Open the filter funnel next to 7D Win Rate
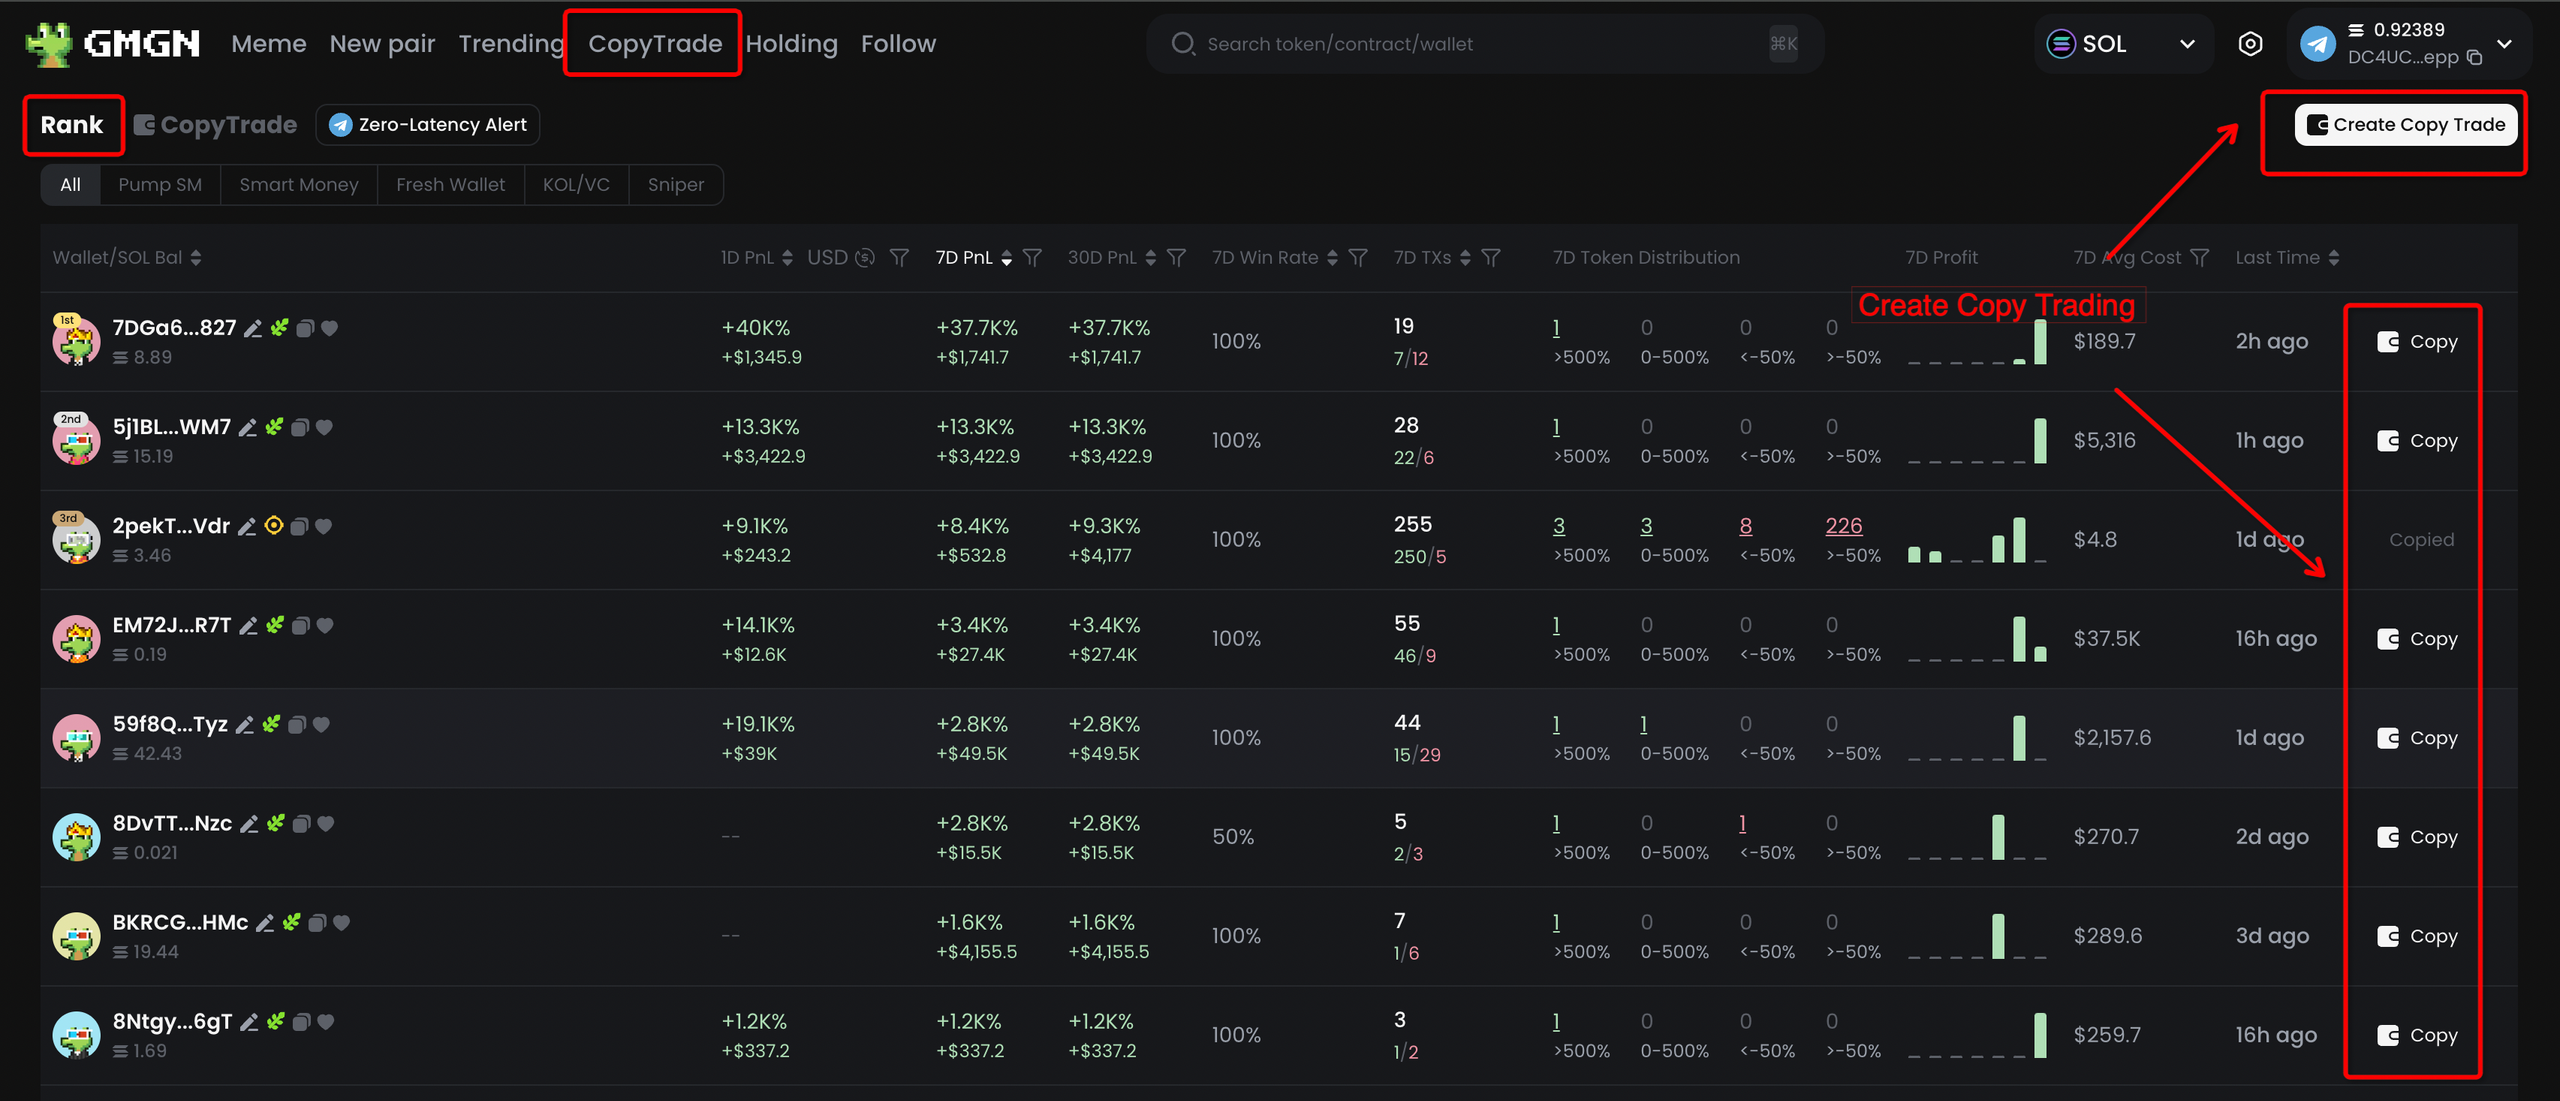 pos(1357,258)
